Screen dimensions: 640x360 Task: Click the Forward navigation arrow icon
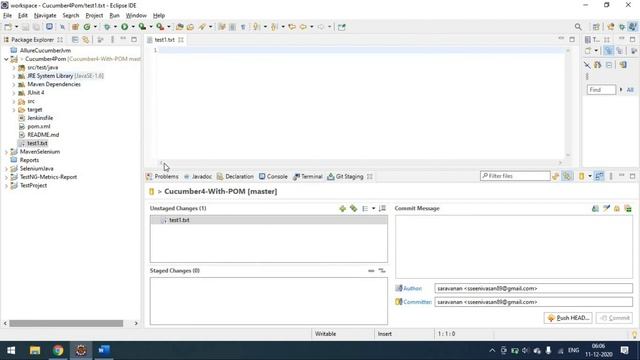point(321,27)
